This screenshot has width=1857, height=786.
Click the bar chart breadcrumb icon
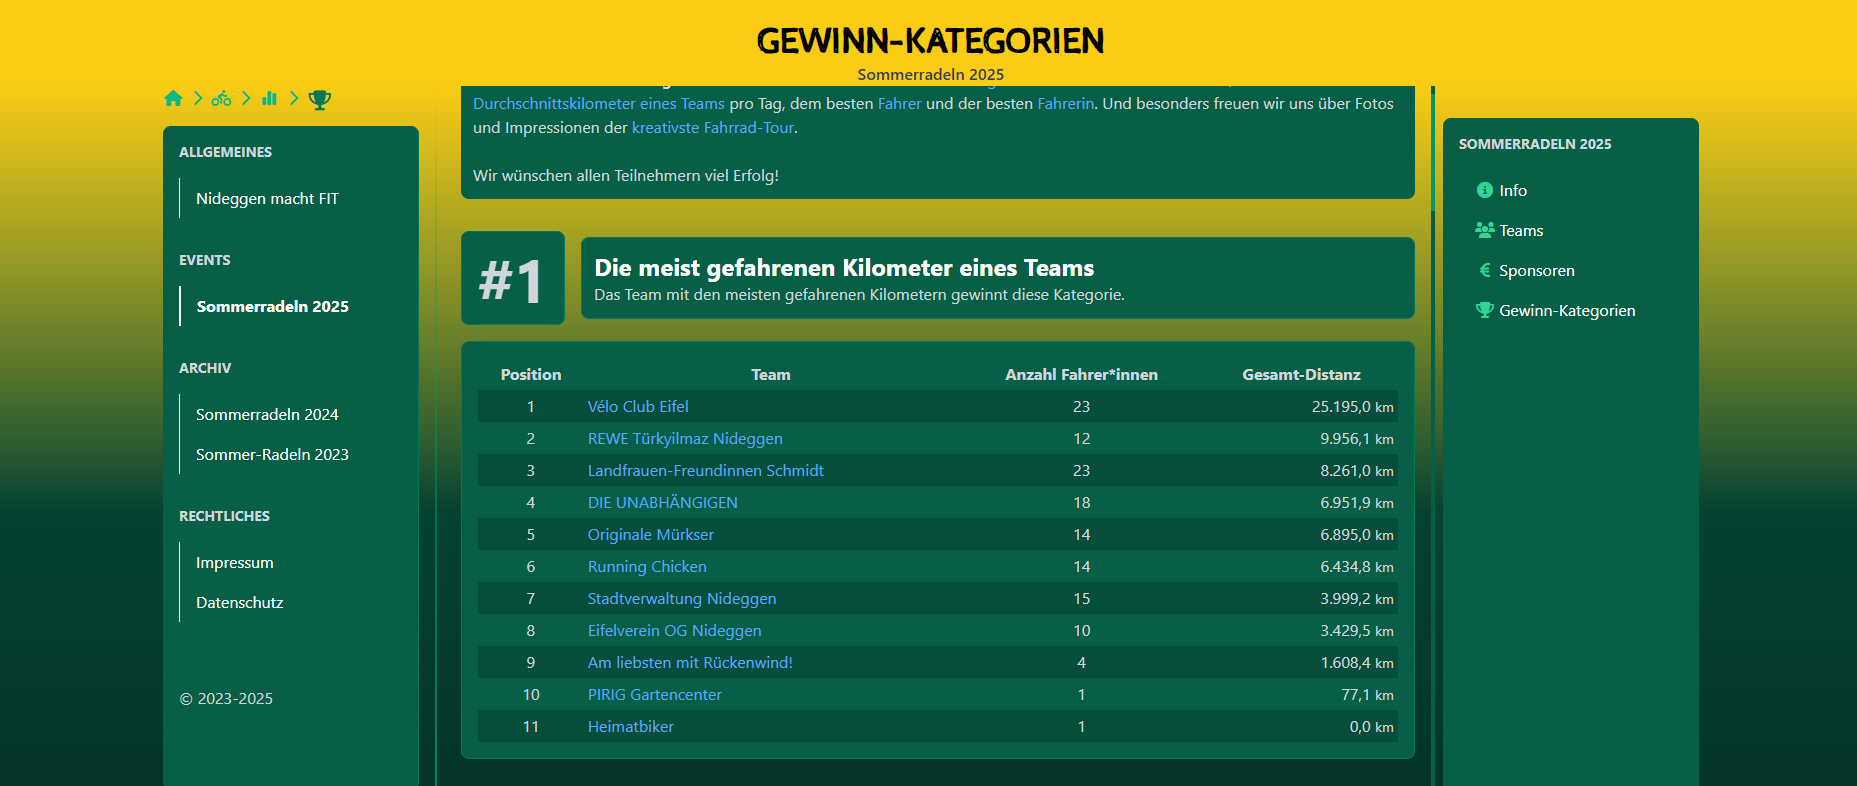269,98
